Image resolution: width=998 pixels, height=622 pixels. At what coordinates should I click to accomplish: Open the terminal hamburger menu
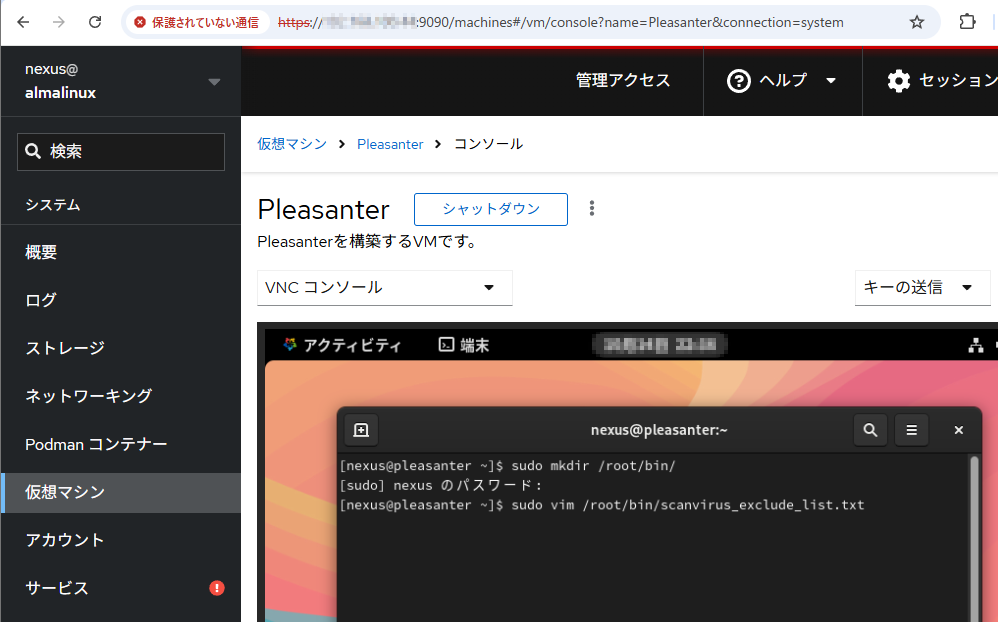(x=911, y=430)
